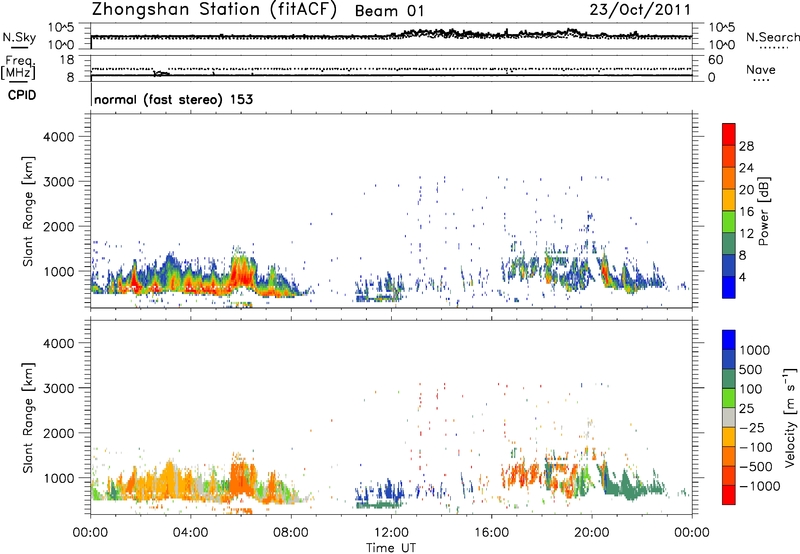The height and width of the screenshot is (554, 800).
Task: Pick the red Velocity segment below -1000
Action: (x=729, y=495)
